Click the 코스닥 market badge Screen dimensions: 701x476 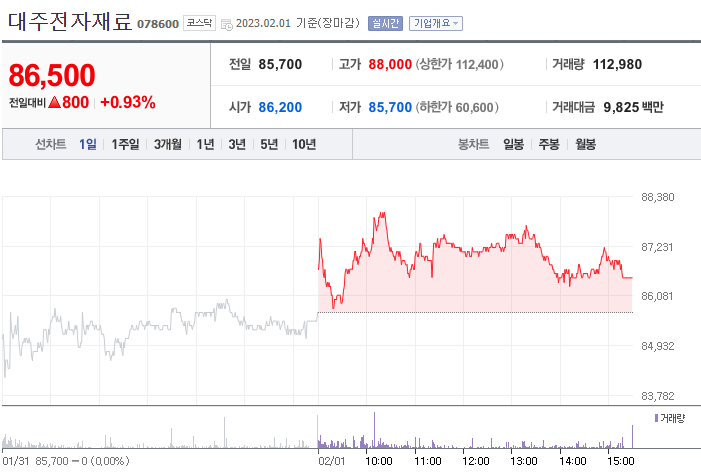pos(199,23)
